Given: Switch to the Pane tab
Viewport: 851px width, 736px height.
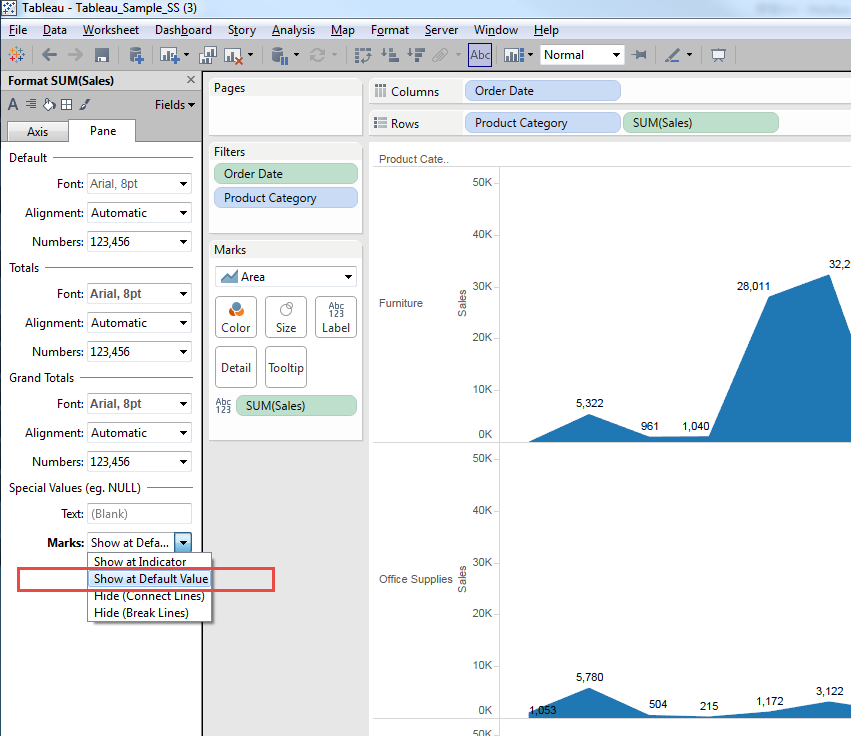Looking at the screenshot, I should coord(103,131).
